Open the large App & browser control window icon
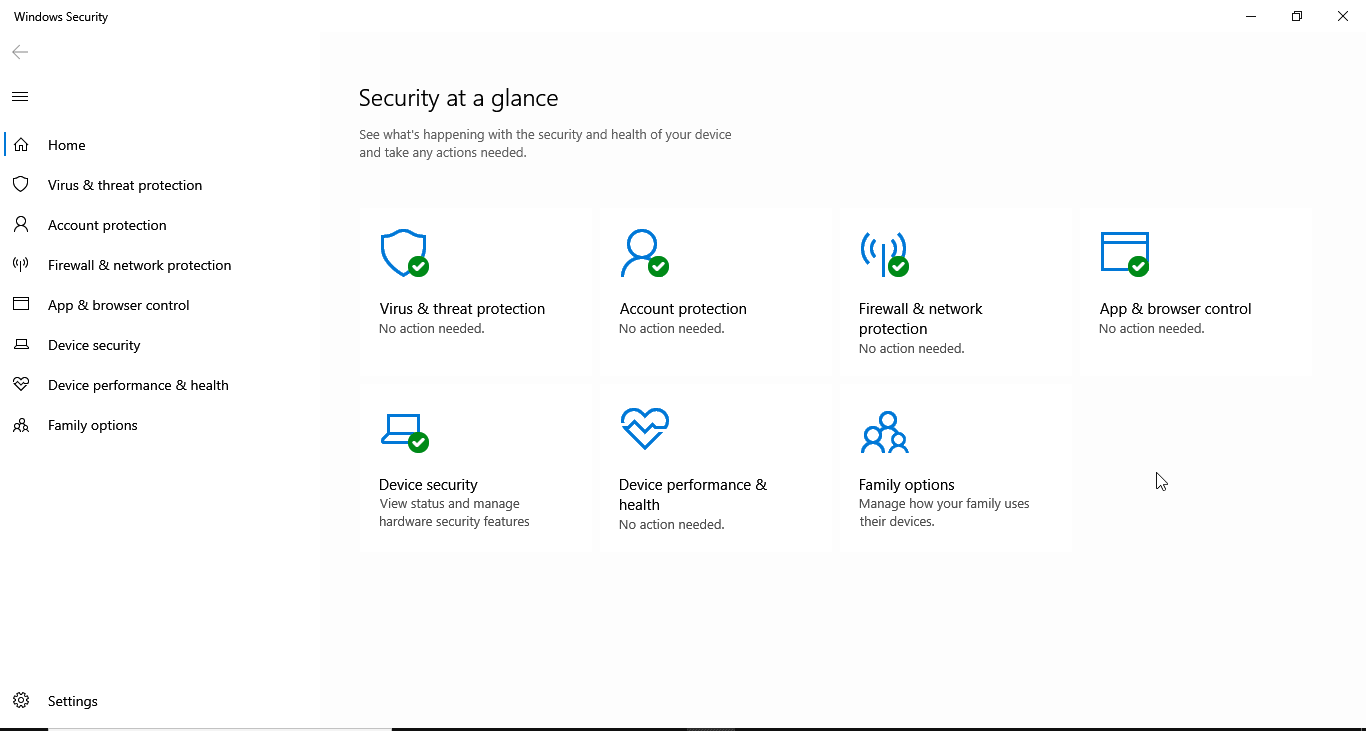Viewport: 1366px width, 731px height. click(1125, 254)
